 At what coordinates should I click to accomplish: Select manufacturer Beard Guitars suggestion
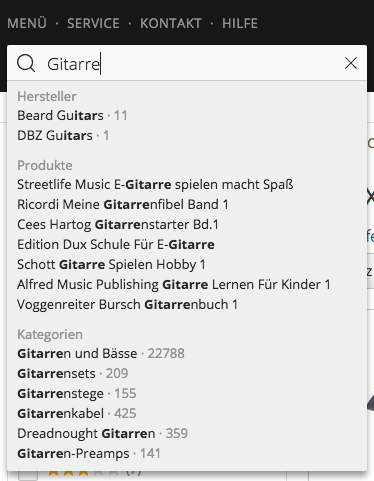(x=72, y=115)
